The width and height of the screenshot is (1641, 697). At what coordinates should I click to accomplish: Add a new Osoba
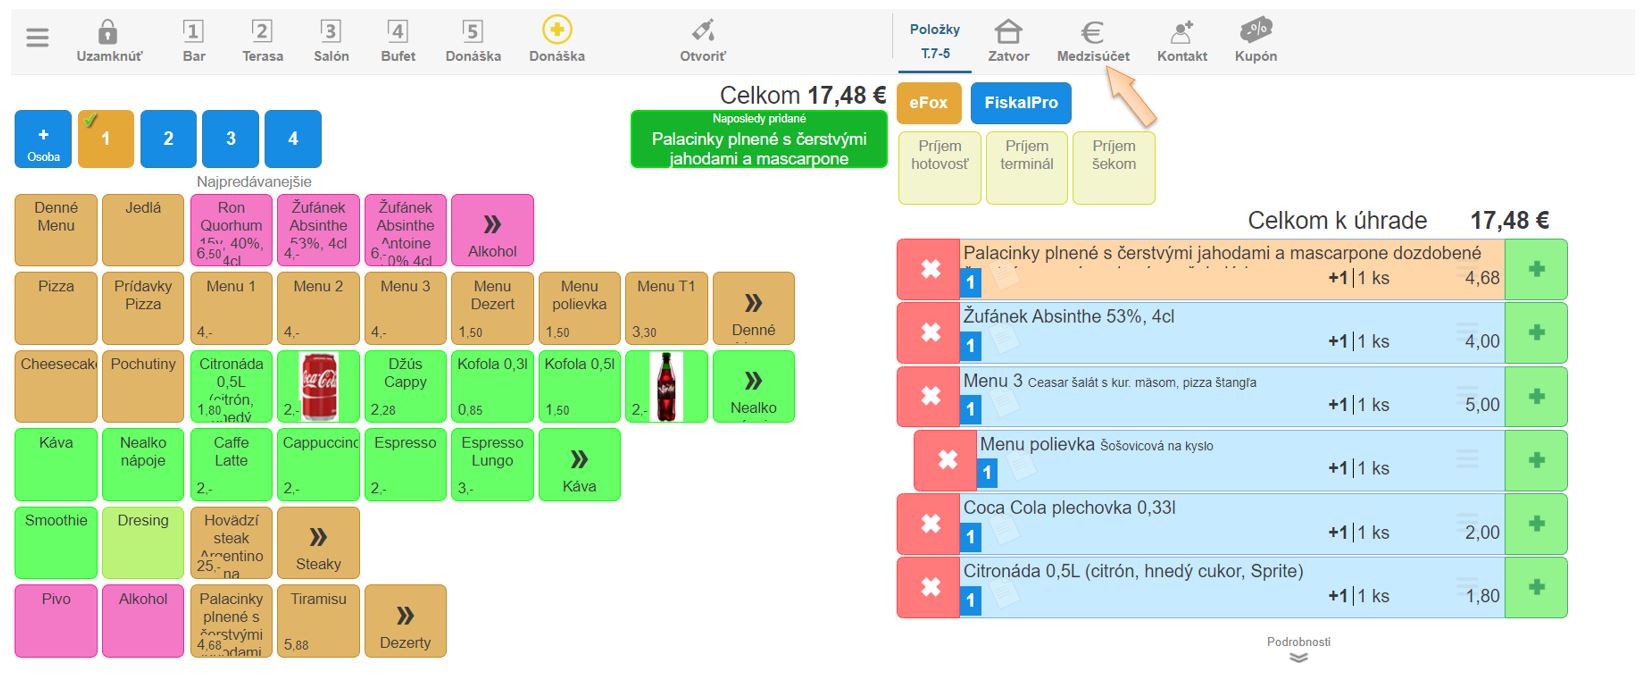pos(43,139)
